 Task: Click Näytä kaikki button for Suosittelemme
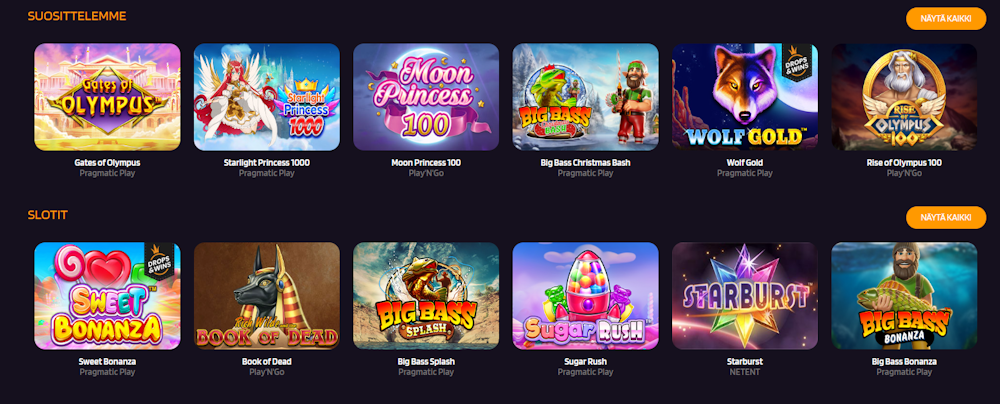tap(946, 19)
